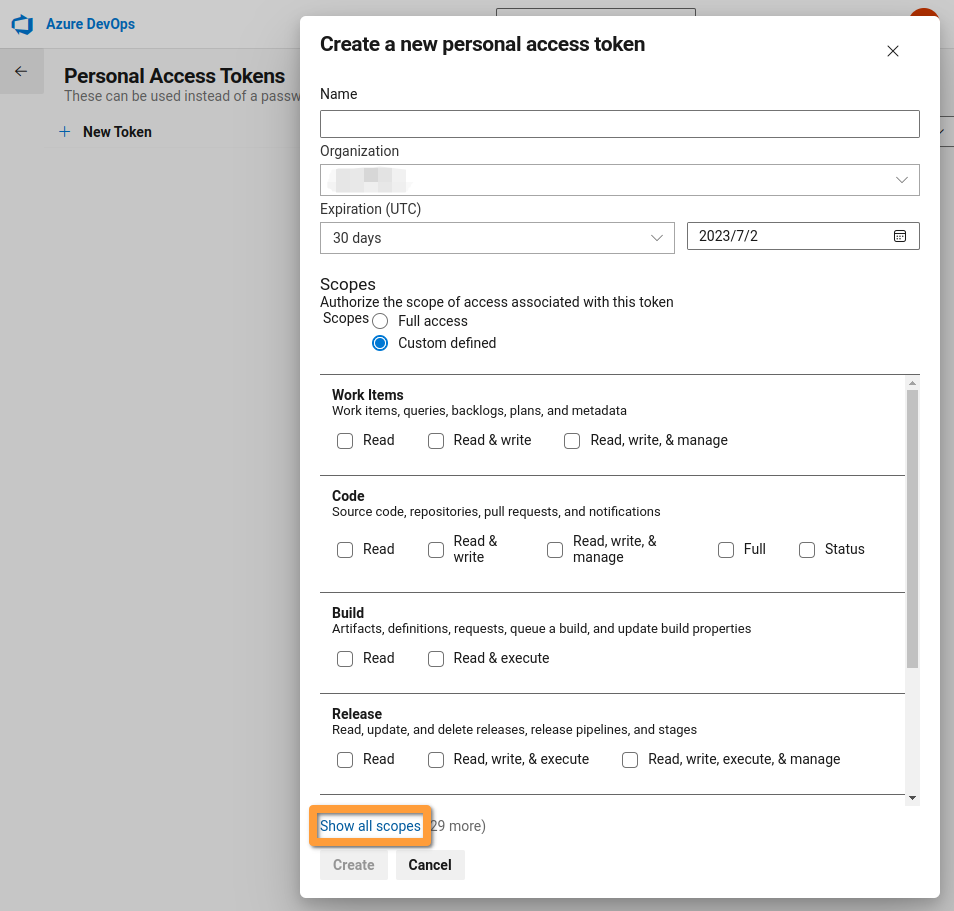Click Show all scopes link
The height and width of the screenshot is (911, 954).
pos(370,826)
